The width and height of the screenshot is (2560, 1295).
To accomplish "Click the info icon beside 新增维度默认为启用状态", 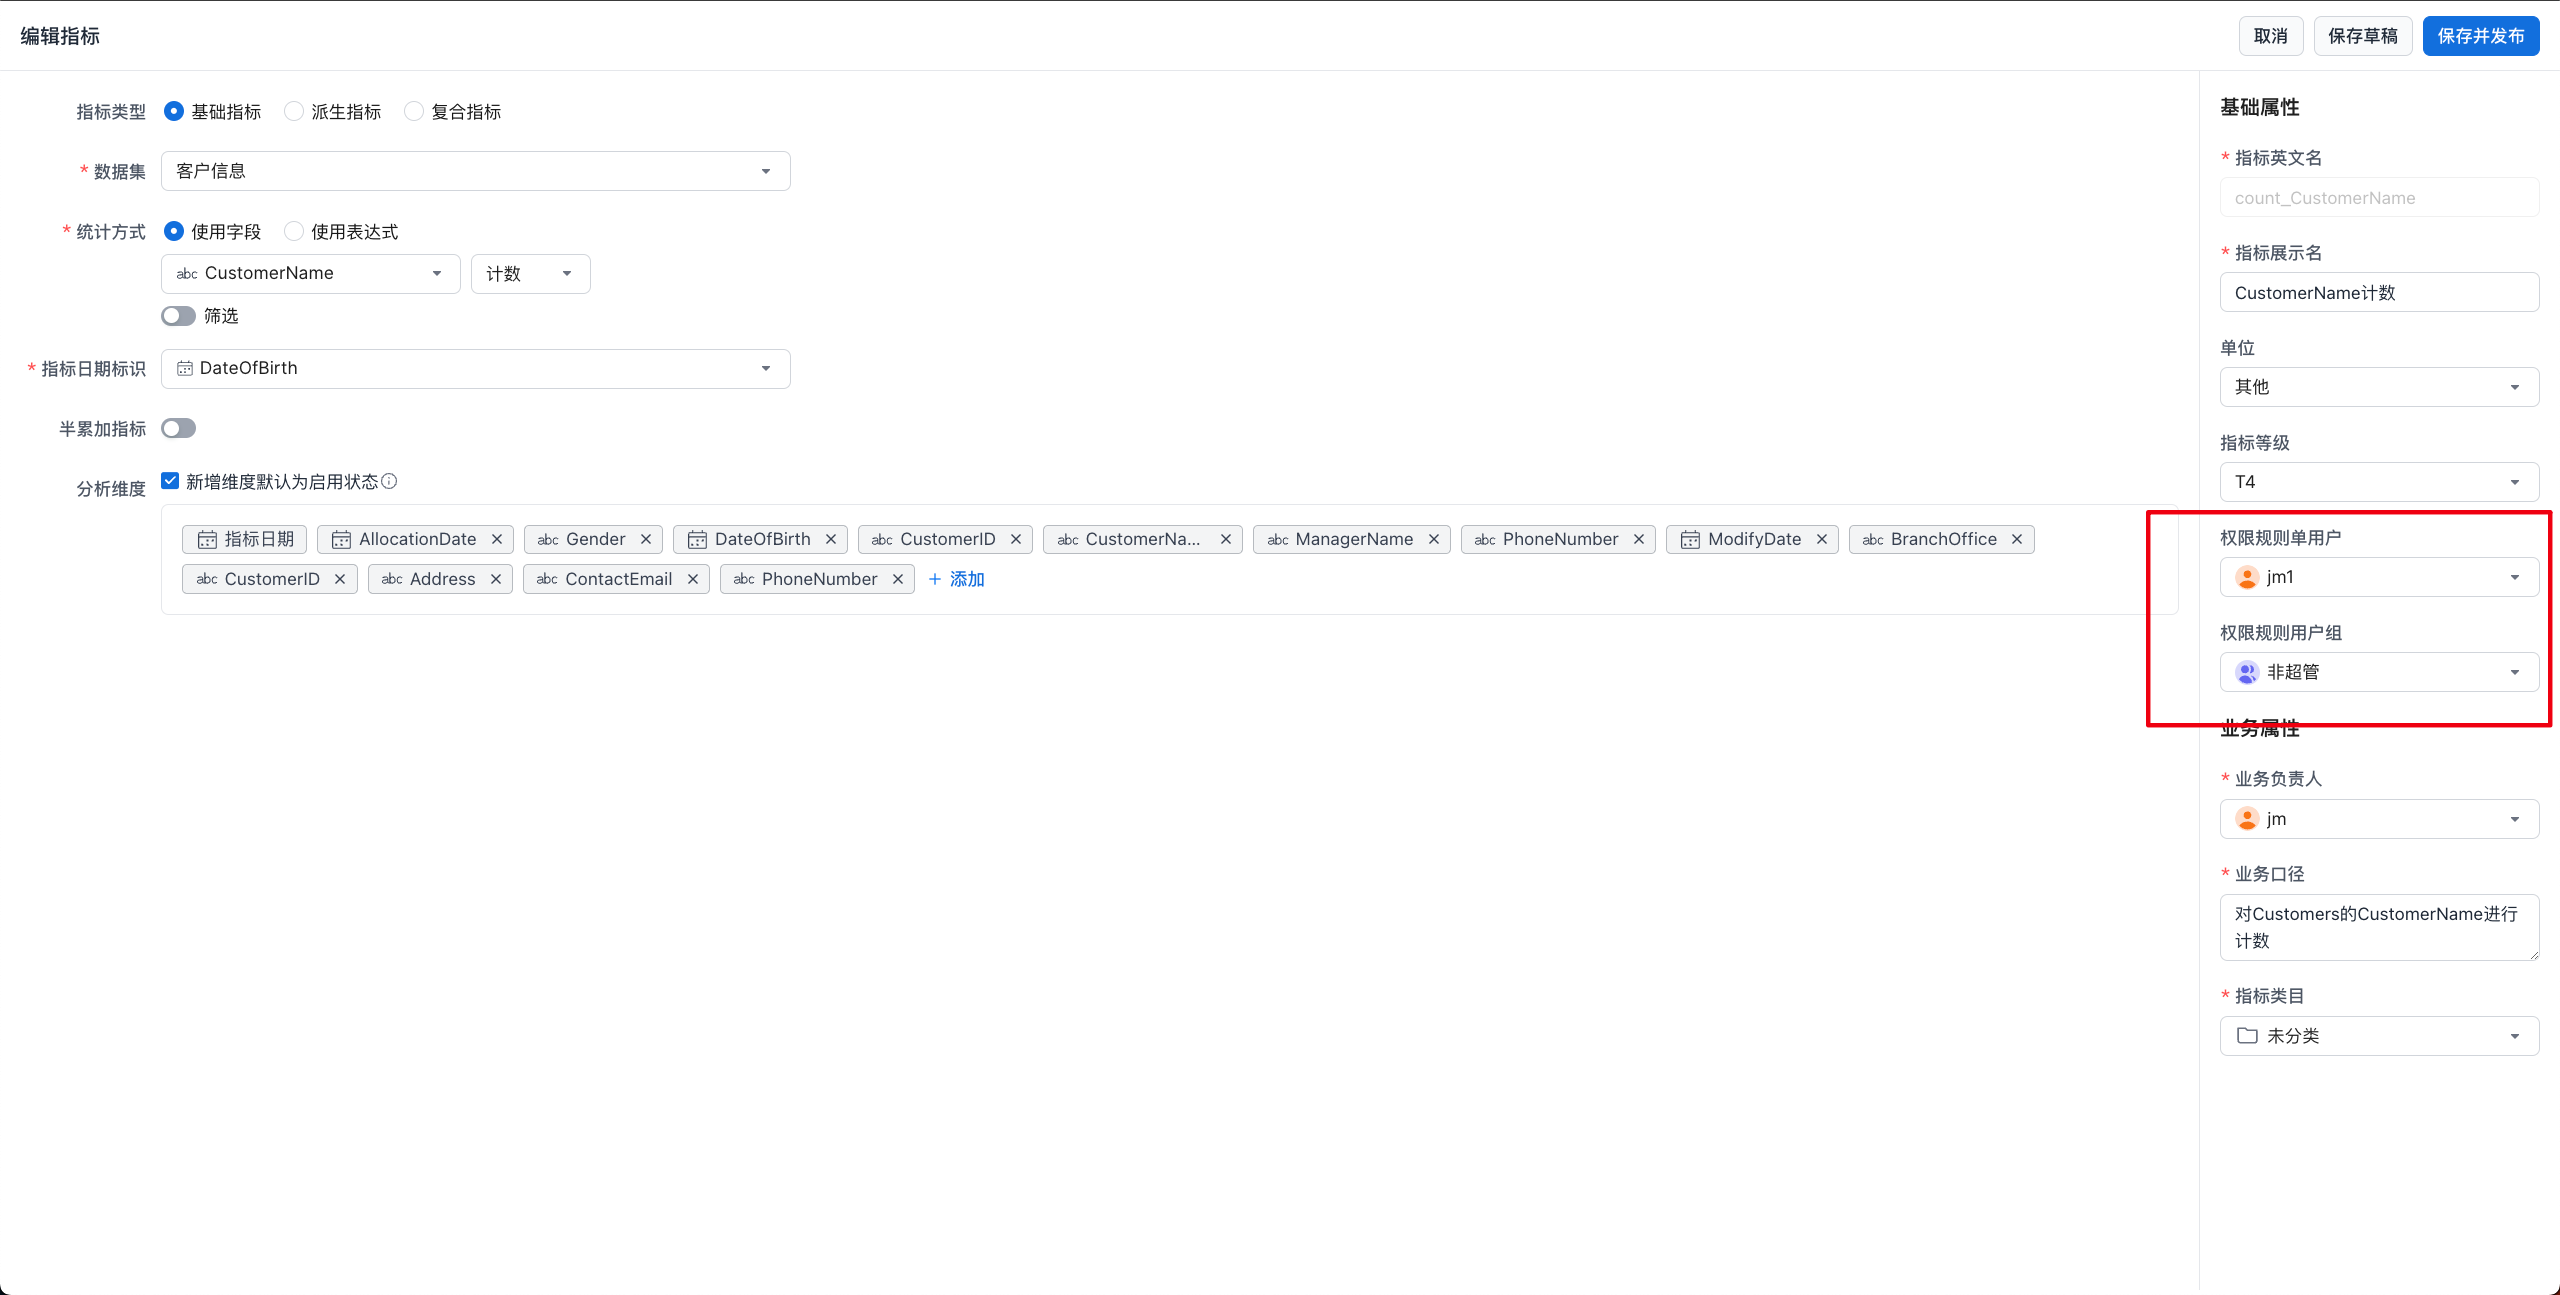I will (x=390, y=481).
